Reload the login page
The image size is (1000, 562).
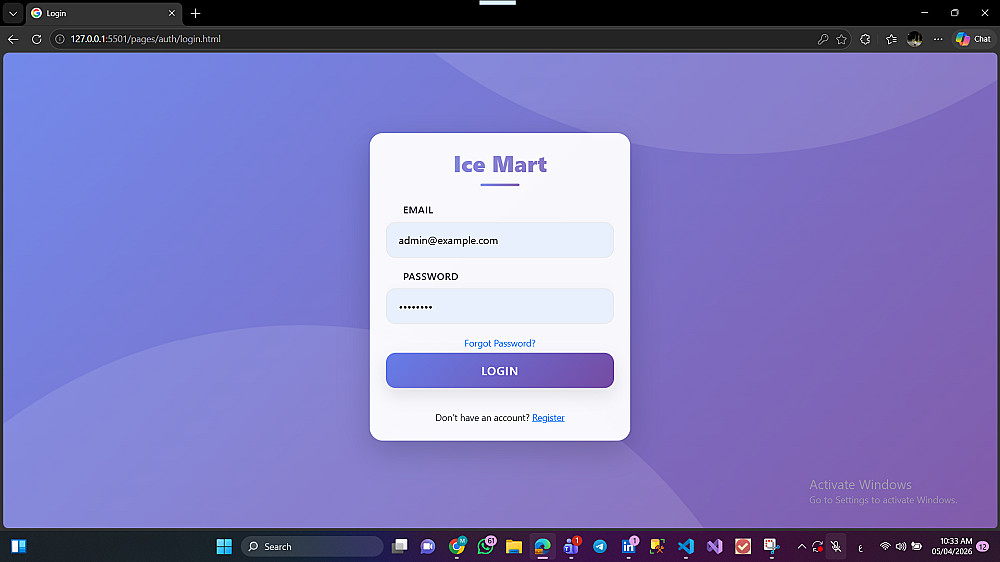tap(36, 39)
